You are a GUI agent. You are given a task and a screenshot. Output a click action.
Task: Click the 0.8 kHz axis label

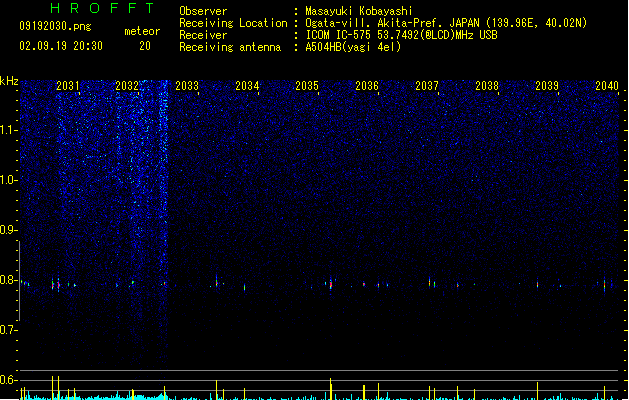[x=9, y=280]
